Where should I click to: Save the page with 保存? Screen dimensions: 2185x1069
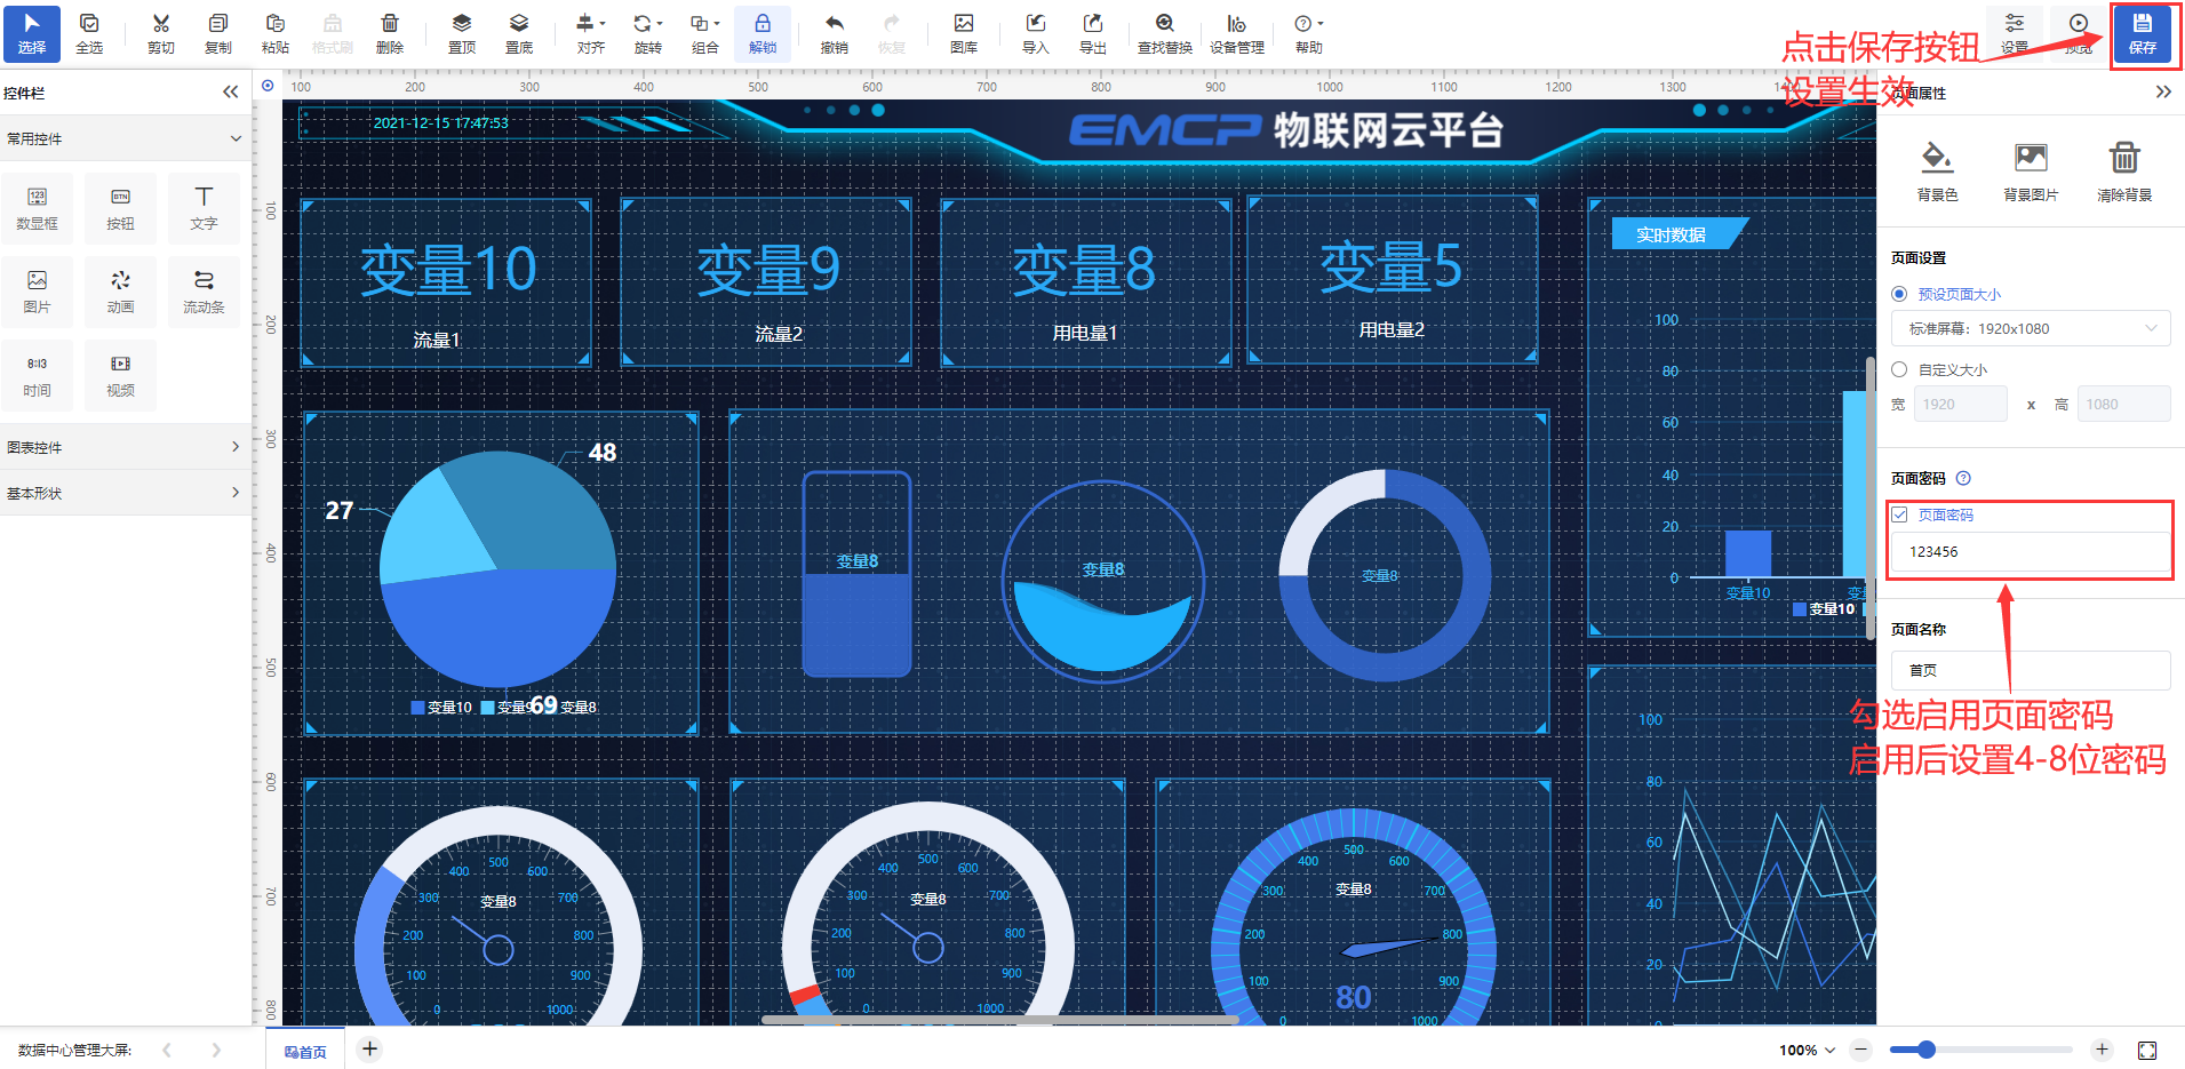tap(2142, 33)
